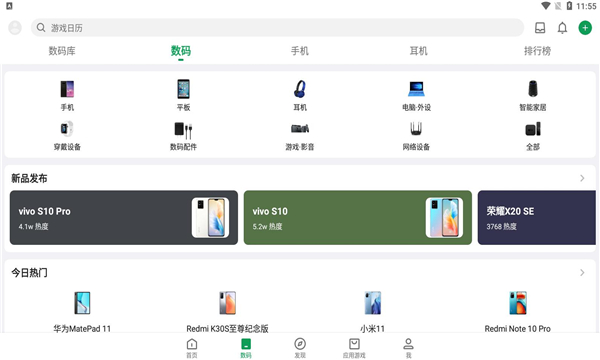Image resolution: width=600 pixels, height=360 pixels.
Task: Expand 今日热门 section with arrow
Action: tap(582, 272)
